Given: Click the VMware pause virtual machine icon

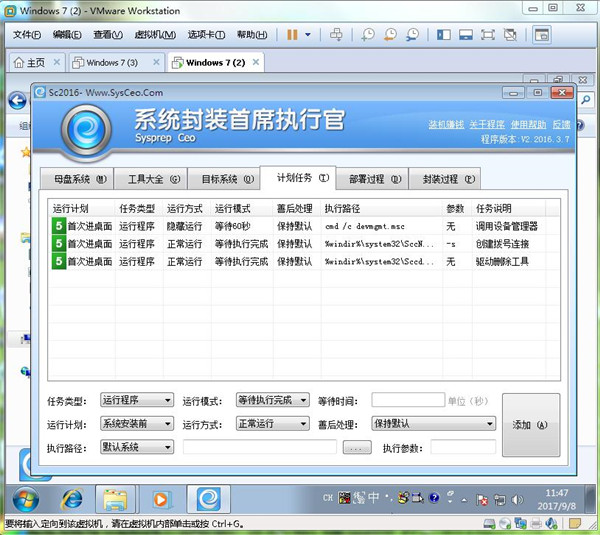Looking at the screenshot, I should (x=292, y=35).
